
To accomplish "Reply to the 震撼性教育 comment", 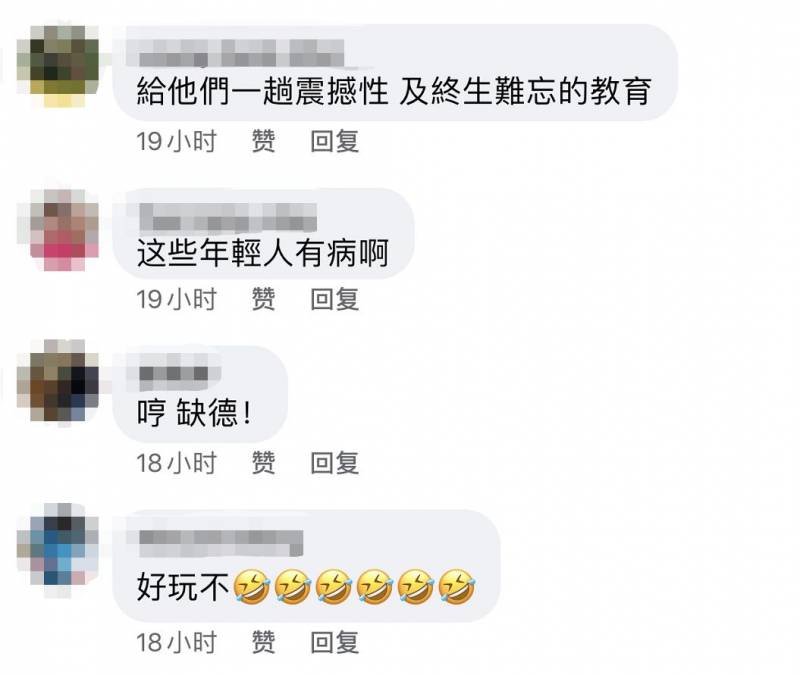I will [x=335, y=141].
